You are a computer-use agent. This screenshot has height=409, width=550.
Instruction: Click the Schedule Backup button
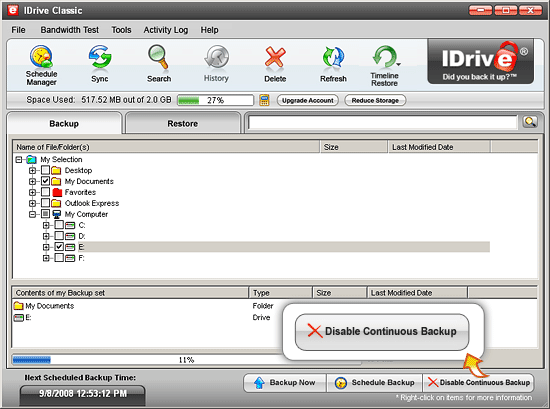pos(374,383)
